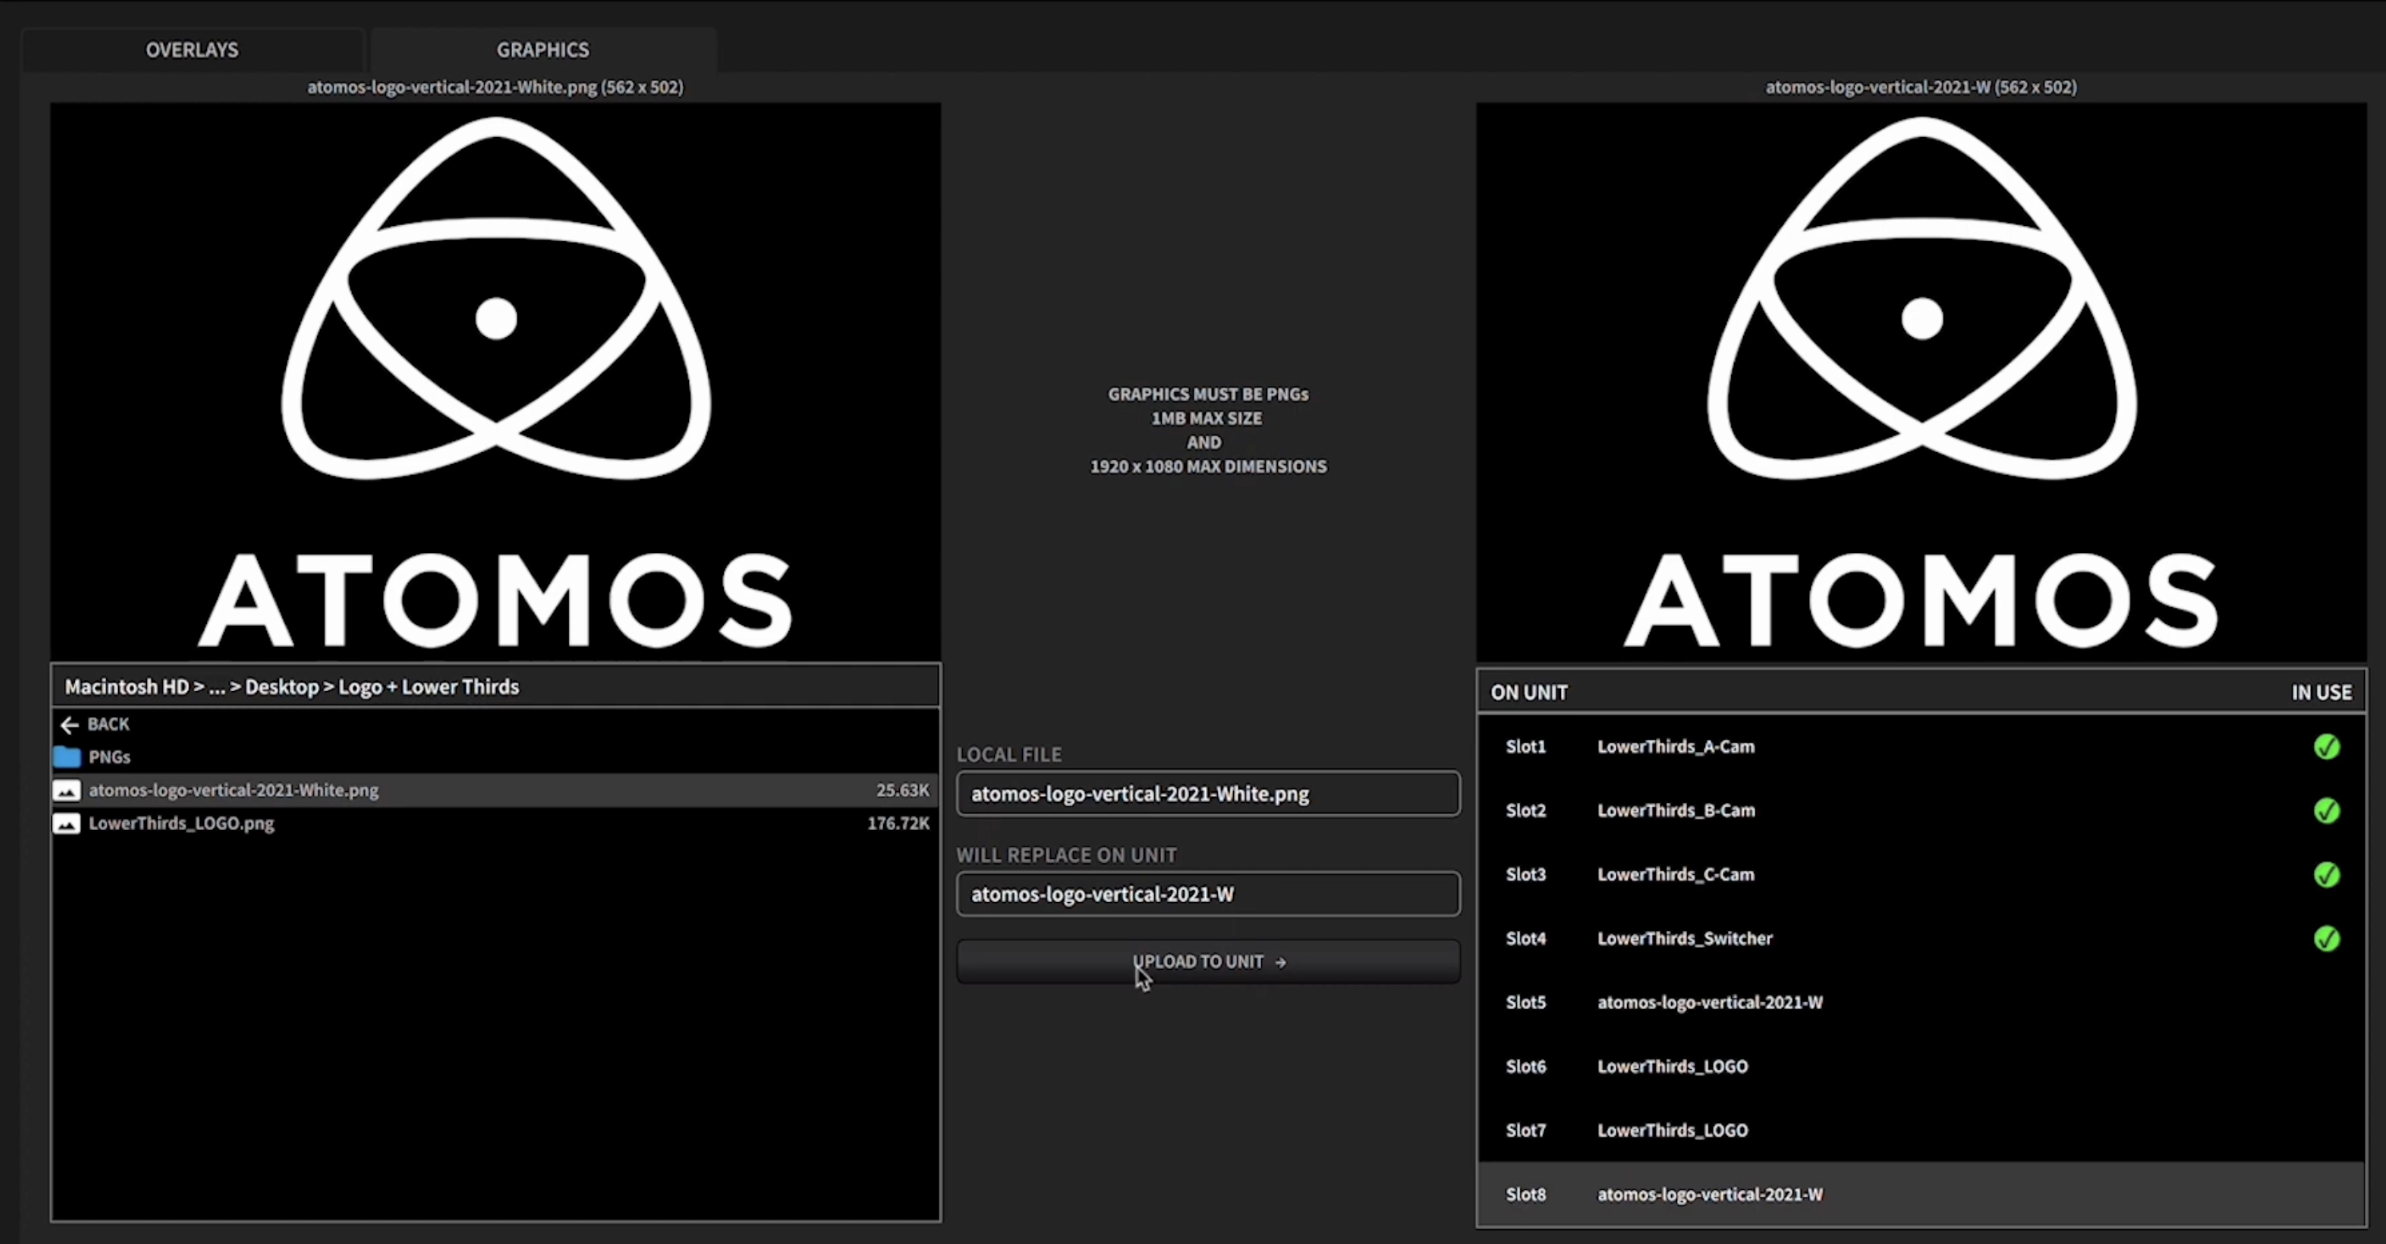2386x1244 pixels.
Task: Click Desktop in the path breadcrumb
Action: coord(282,687)
